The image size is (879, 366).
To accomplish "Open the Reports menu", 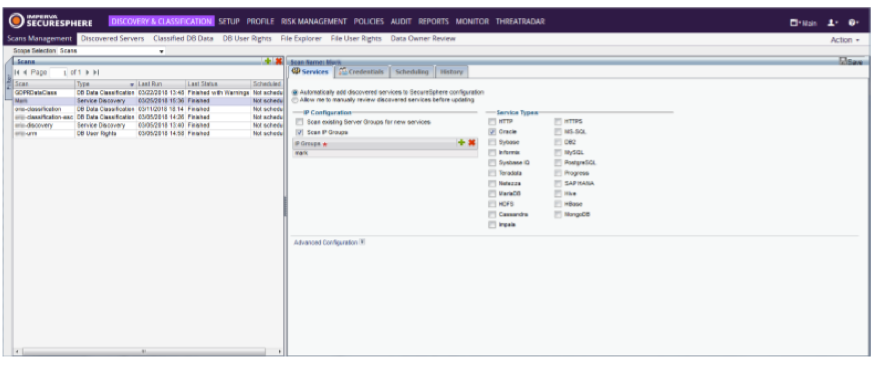I will tap(433, 21).
